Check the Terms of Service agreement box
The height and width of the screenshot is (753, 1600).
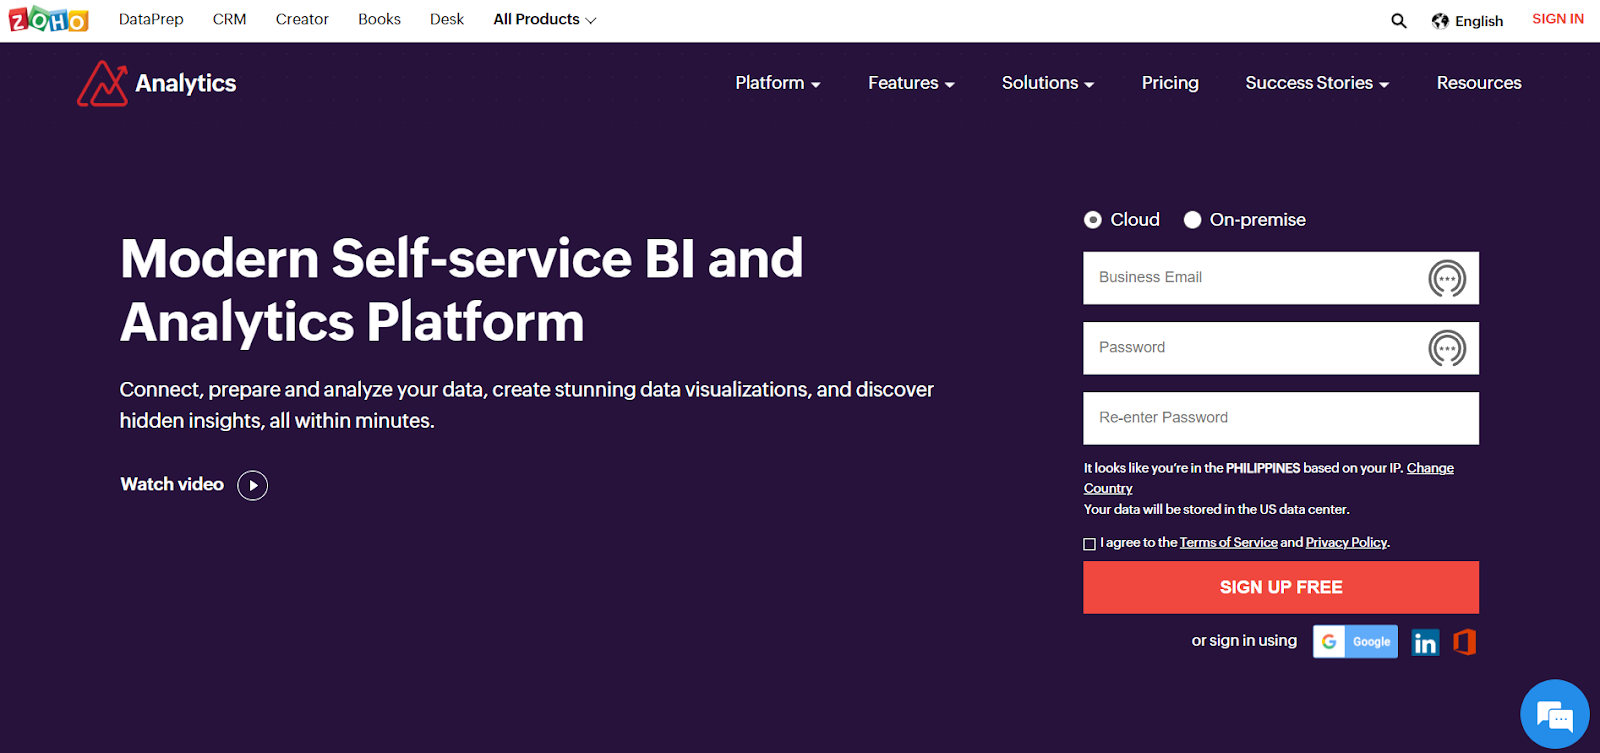(1090, 544)
